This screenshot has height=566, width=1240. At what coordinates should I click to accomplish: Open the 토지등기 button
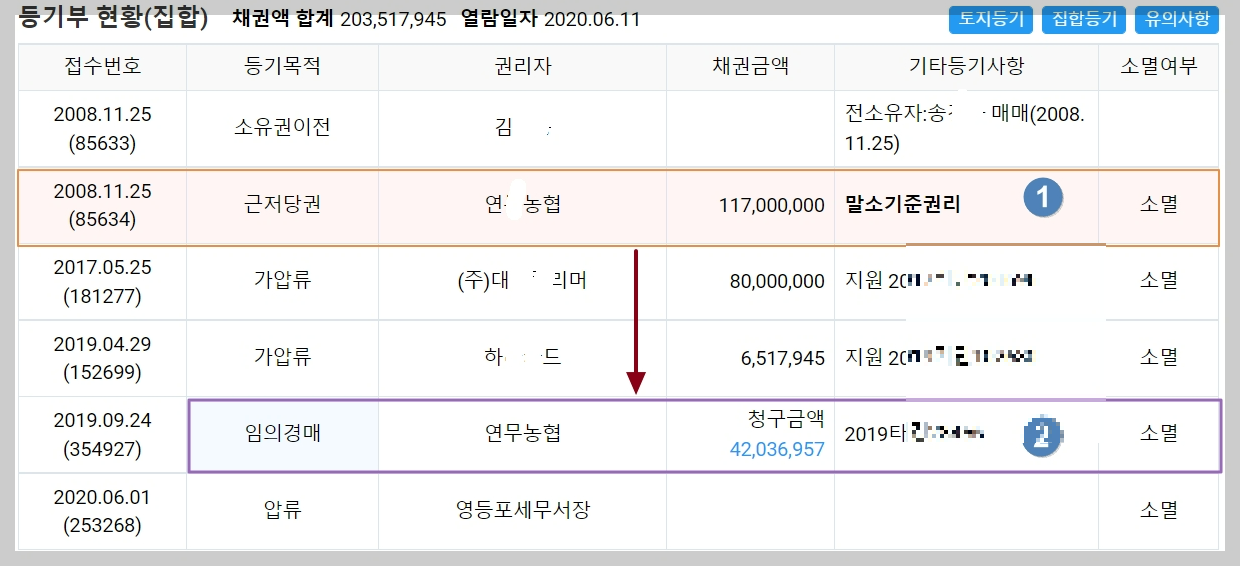pyautogui.click(x=992, y=19)
